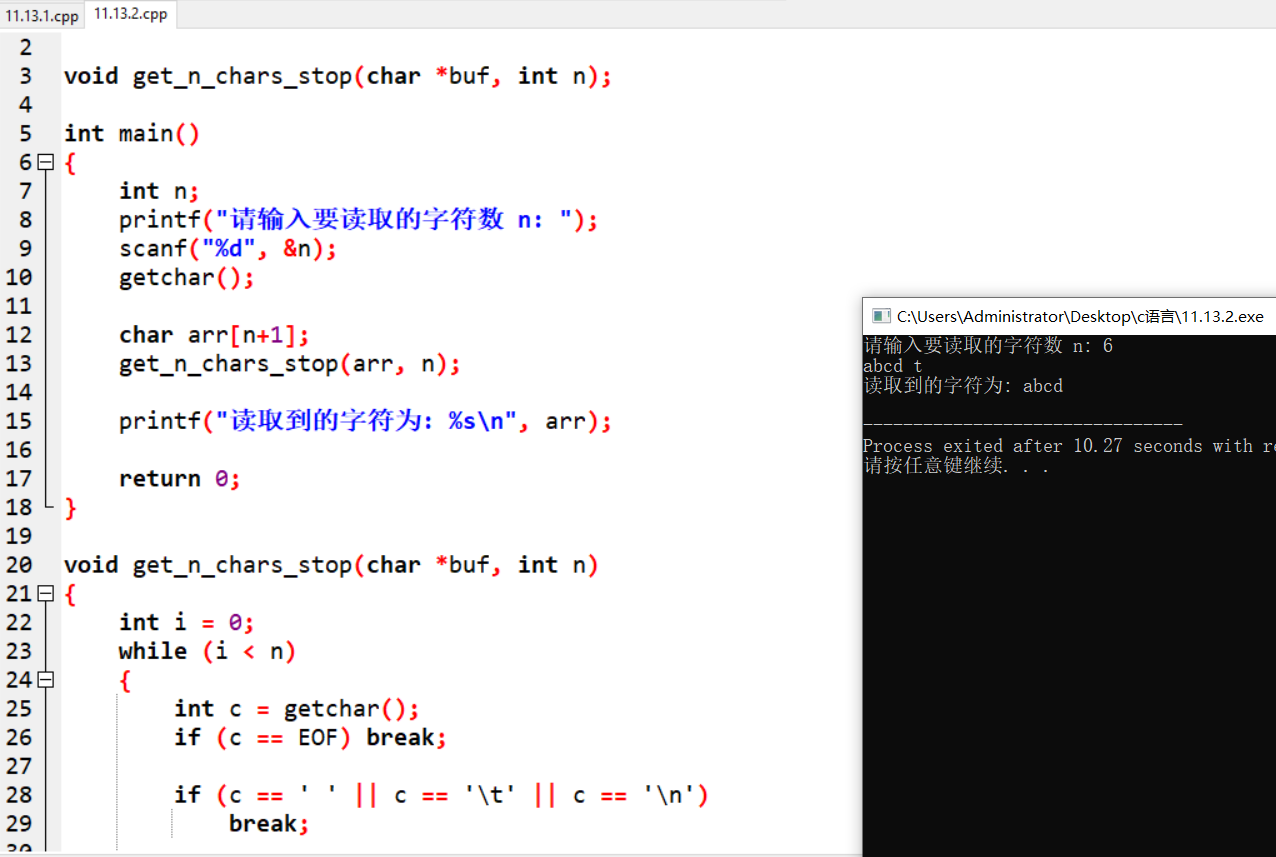
Task: Click the 'while (i < n)' statement
Action: (x=207, y=652)
